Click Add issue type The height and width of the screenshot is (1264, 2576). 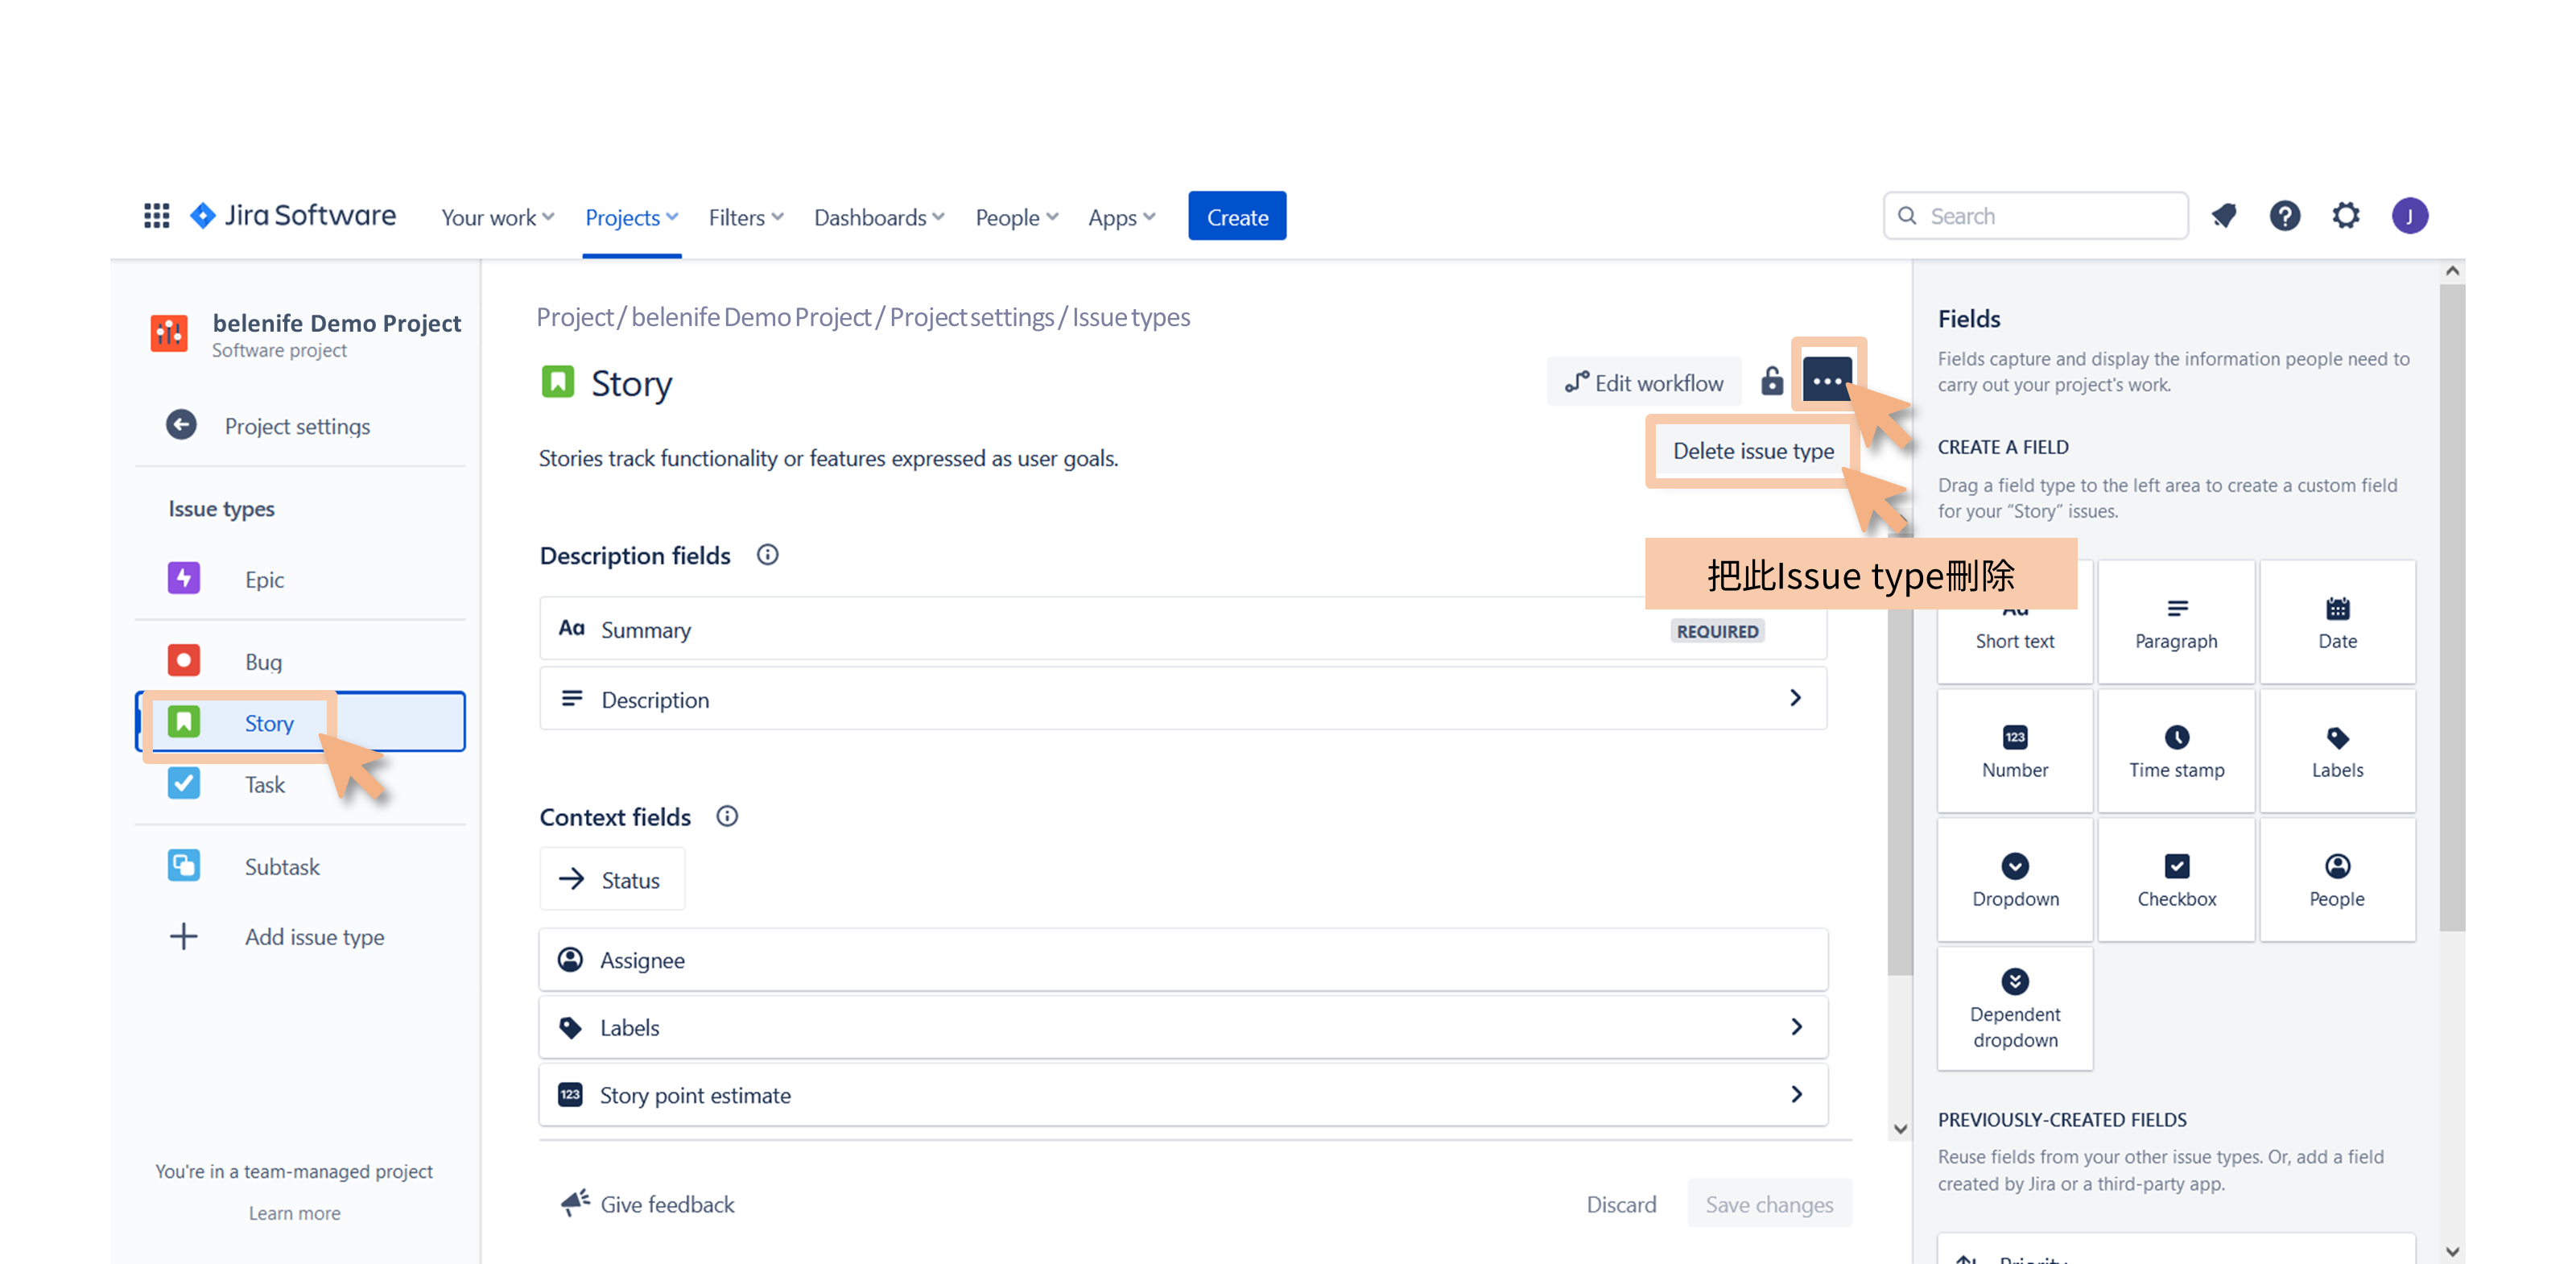(x=301, y=937)
